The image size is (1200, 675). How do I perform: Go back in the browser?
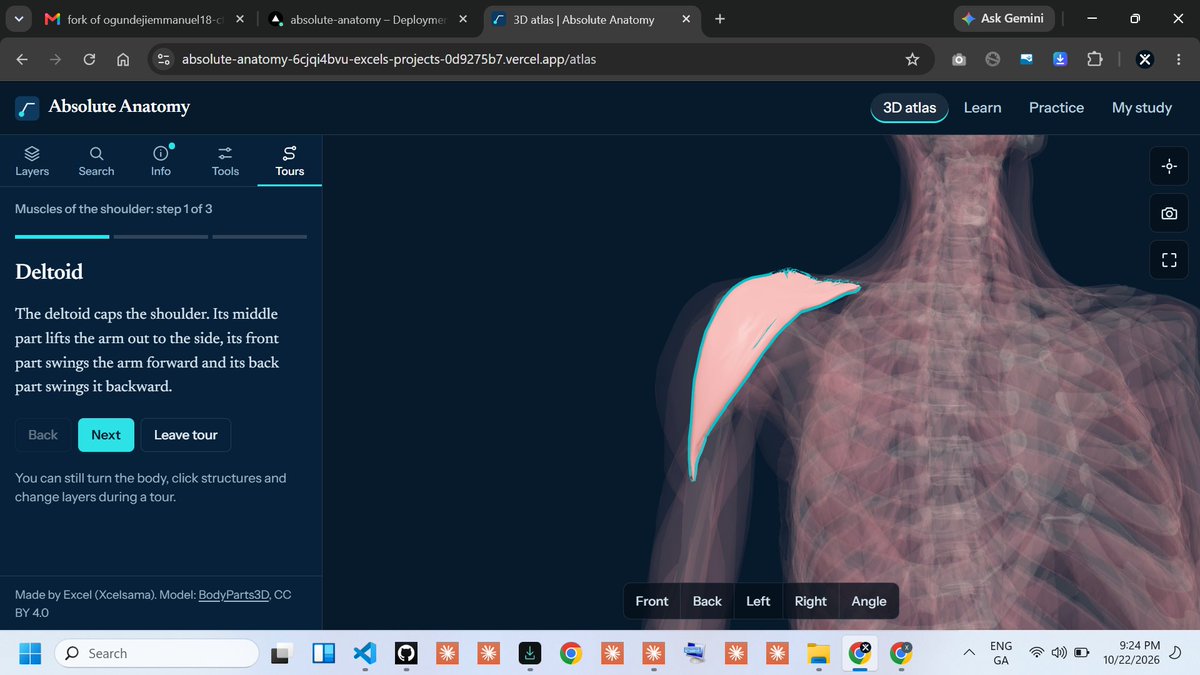[22, 60]
